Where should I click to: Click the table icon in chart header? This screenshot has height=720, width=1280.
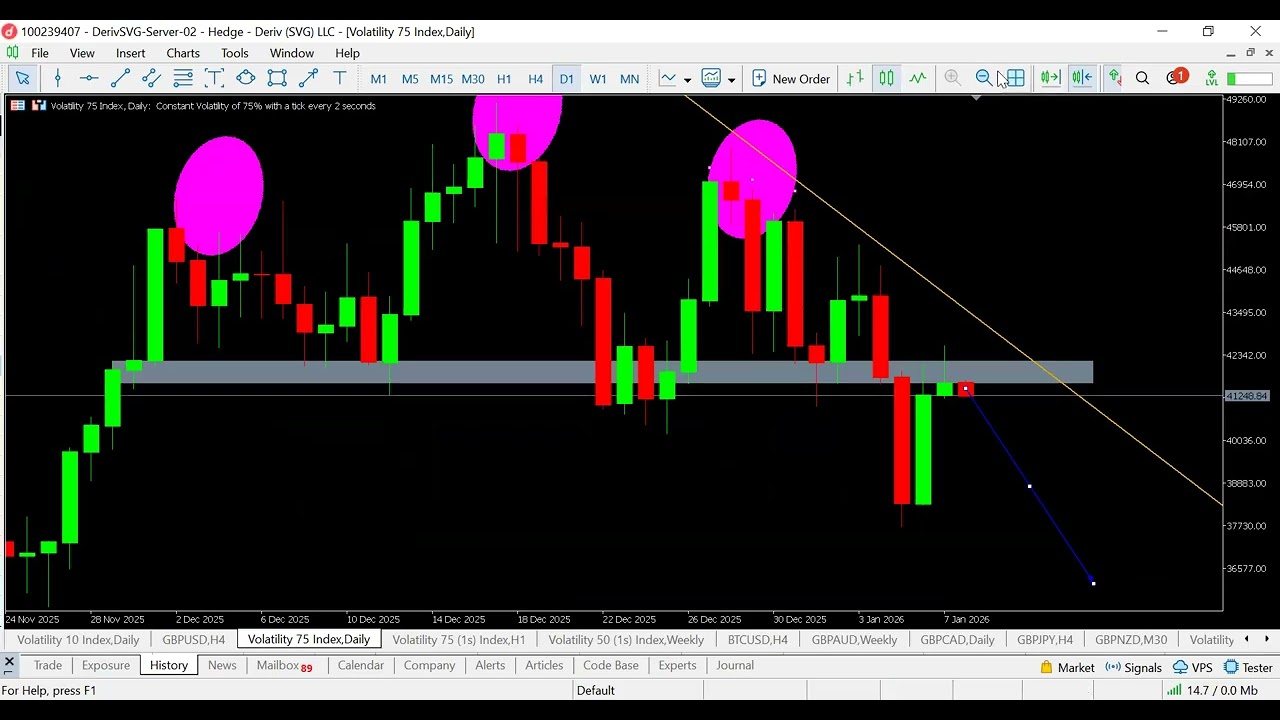(x=17, y=105)
